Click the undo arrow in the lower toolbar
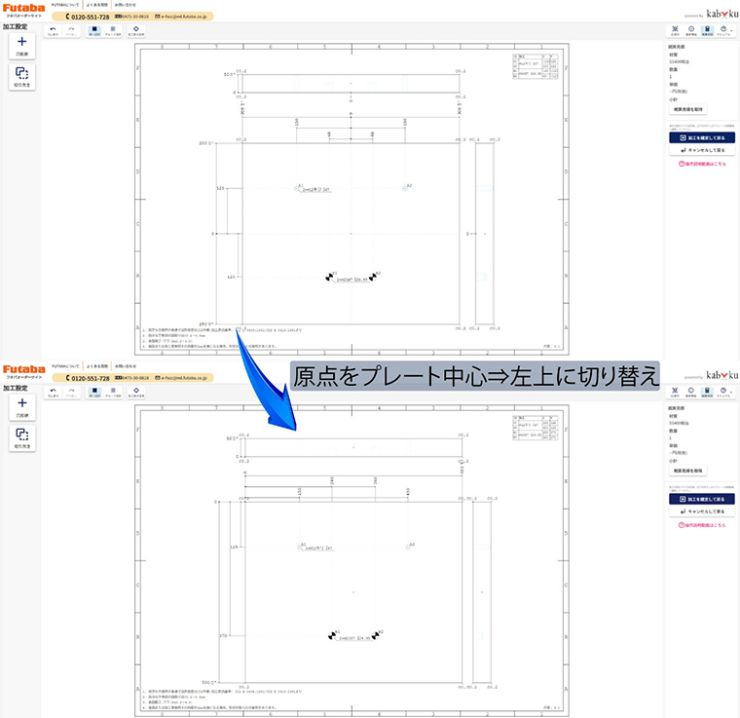Image resolution: width=740 pixels, height=718 pixels. click(x=53, y=391)
